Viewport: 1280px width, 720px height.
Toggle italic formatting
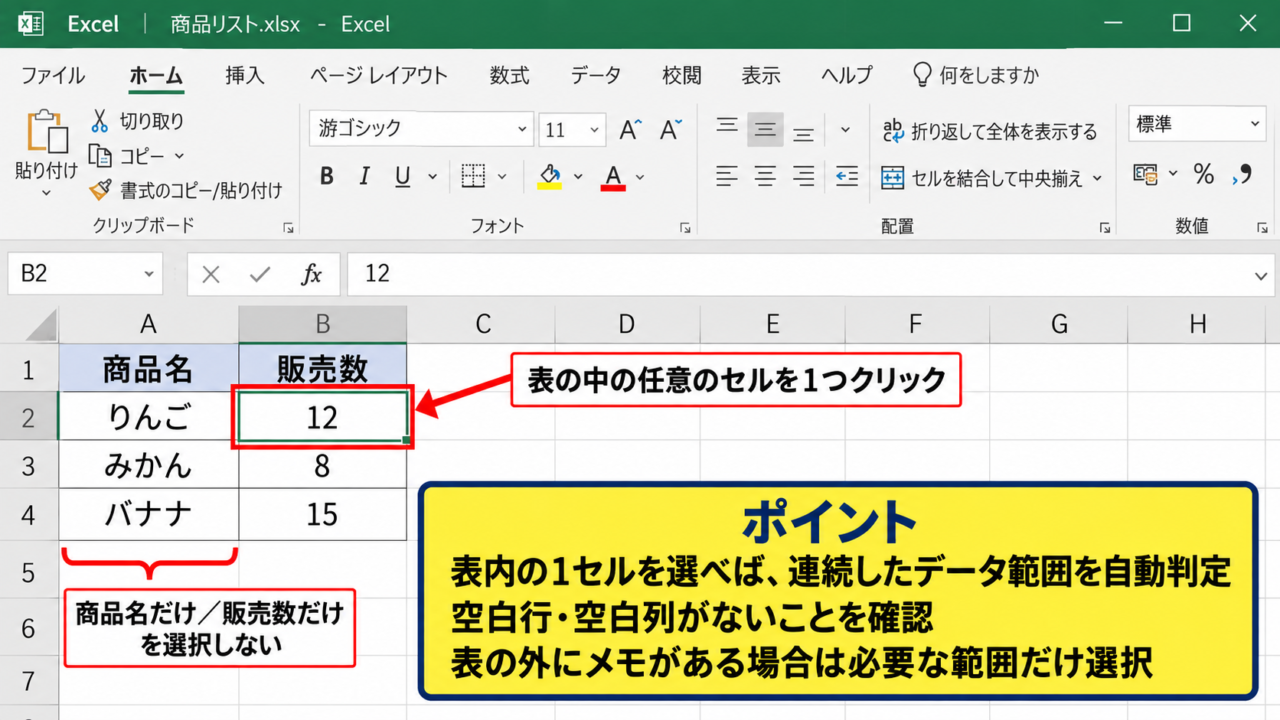click(x=364, y=177)
